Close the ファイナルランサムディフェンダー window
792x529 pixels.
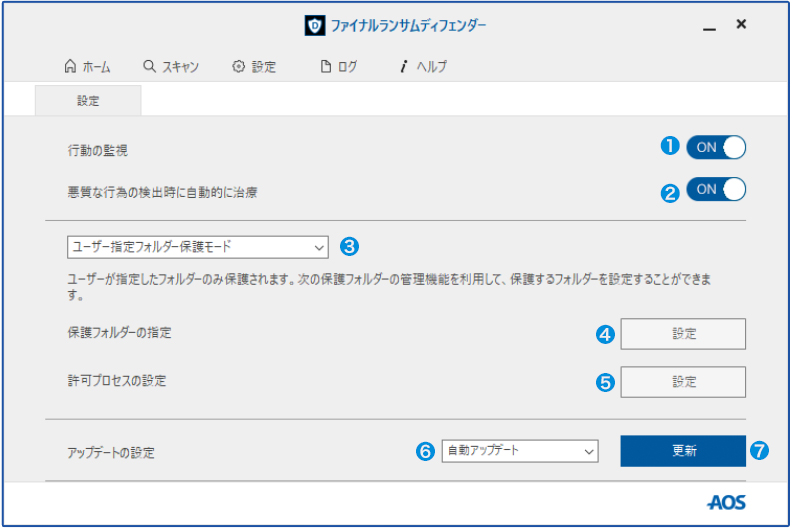coord(741,24)
